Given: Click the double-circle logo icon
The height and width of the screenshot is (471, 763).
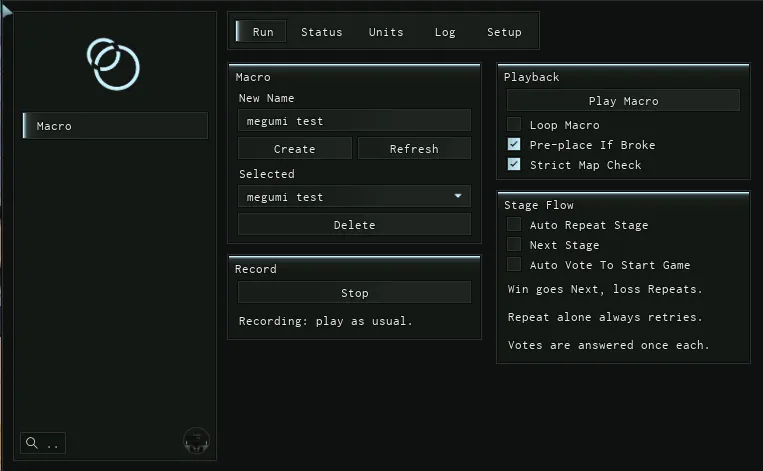Looking at the screenshot, I should point(113,64).
